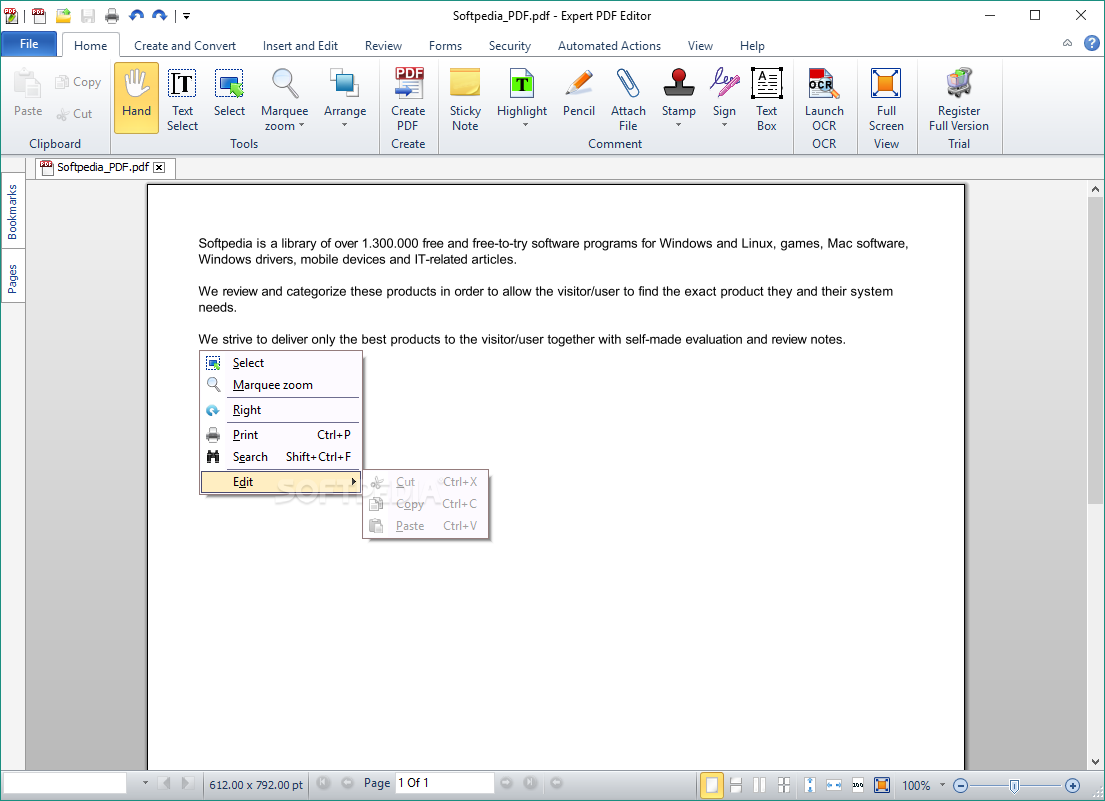Click the printer icon in title bar

(111, 15)
